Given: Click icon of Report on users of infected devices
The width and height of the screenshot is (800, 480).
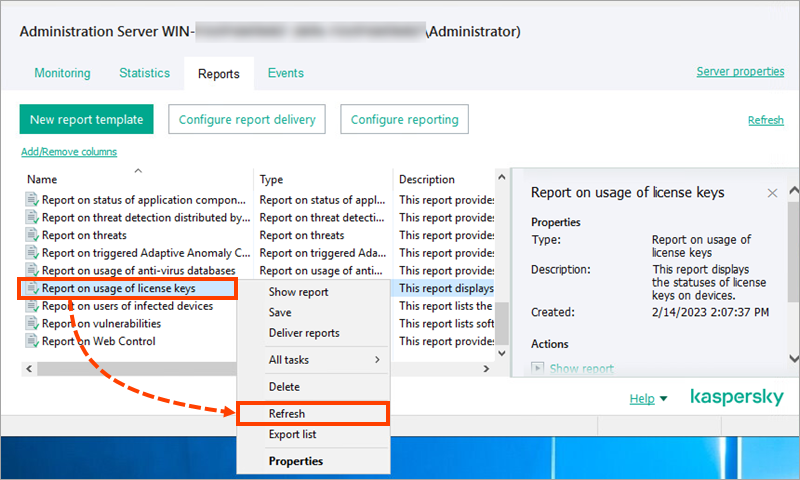Looking at the screenshot, I should pyautogui.click(x=32, y=306).
